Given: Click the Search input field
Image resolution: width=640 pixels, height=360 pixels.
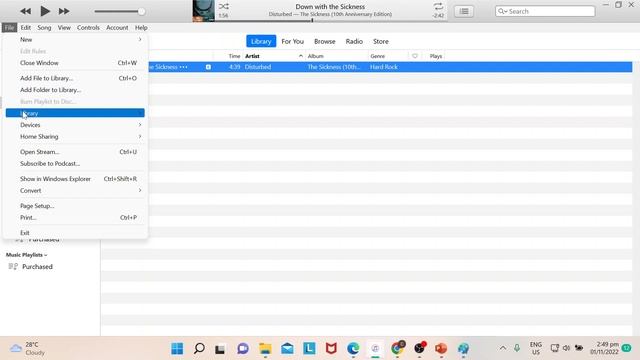Looking at the screenshot, I should [545, 11].
